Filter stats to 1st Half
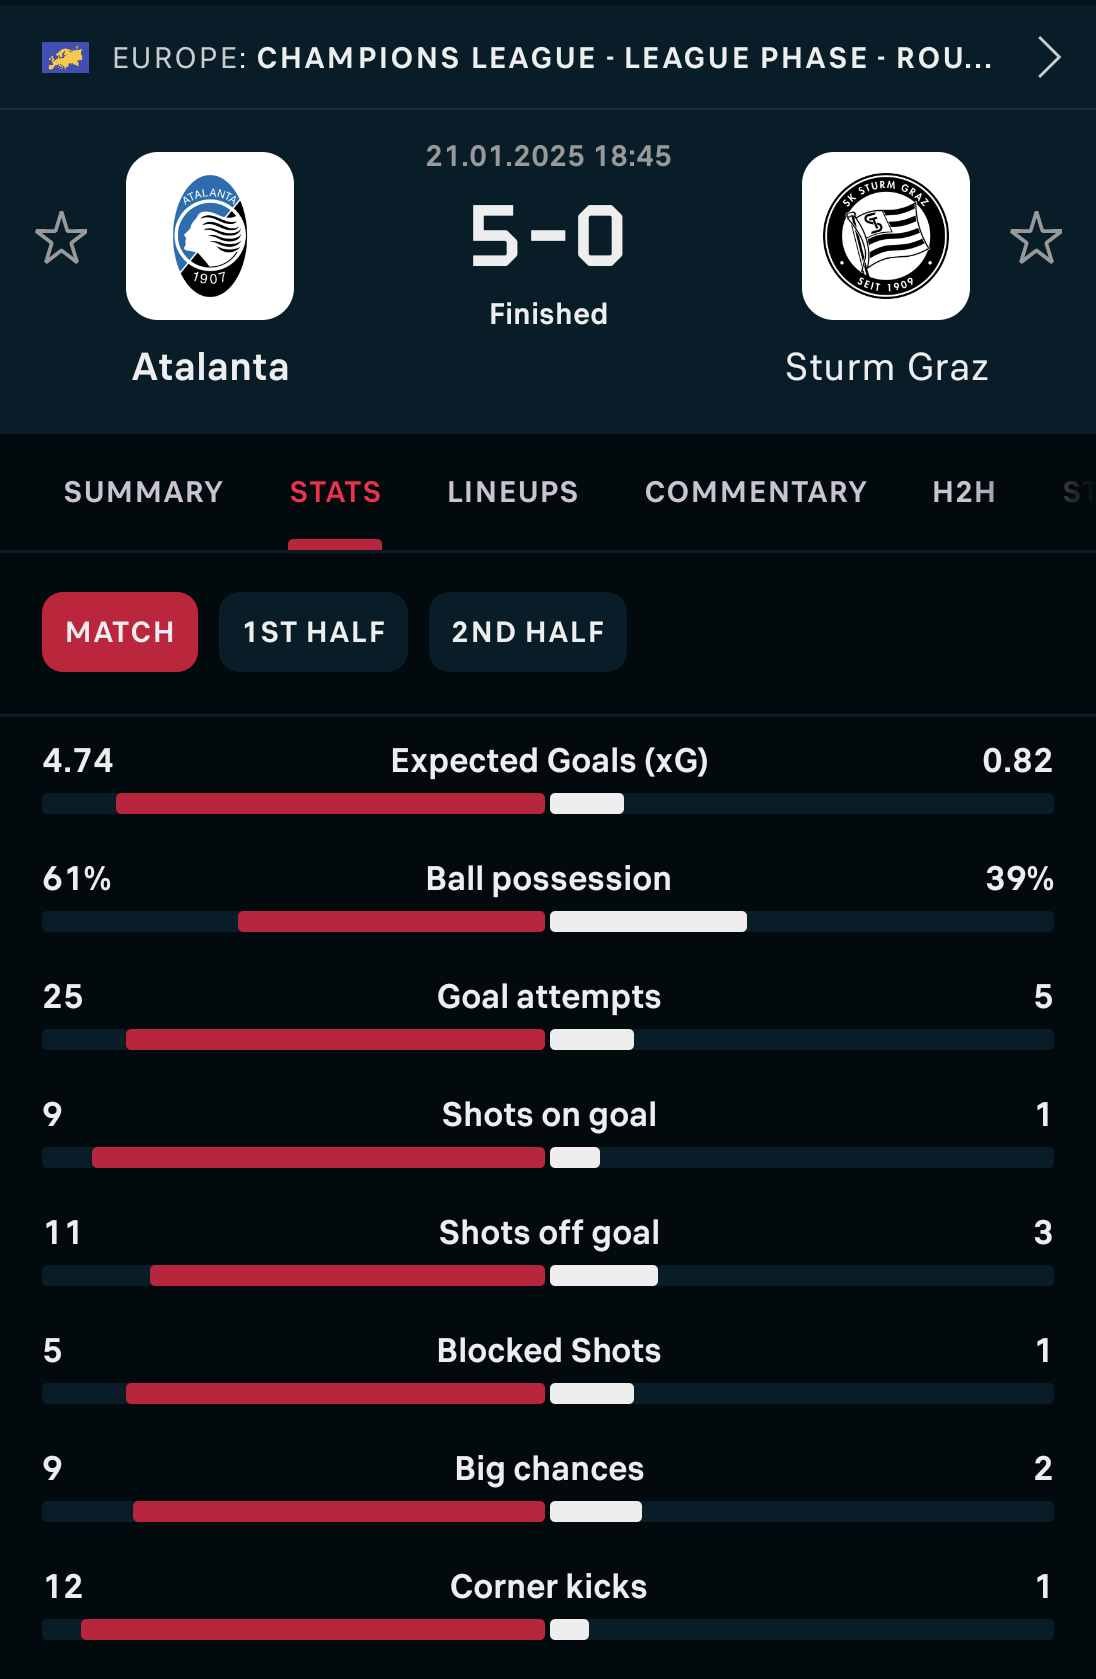Screen dimensions: 1096x1679 (313, 632)
